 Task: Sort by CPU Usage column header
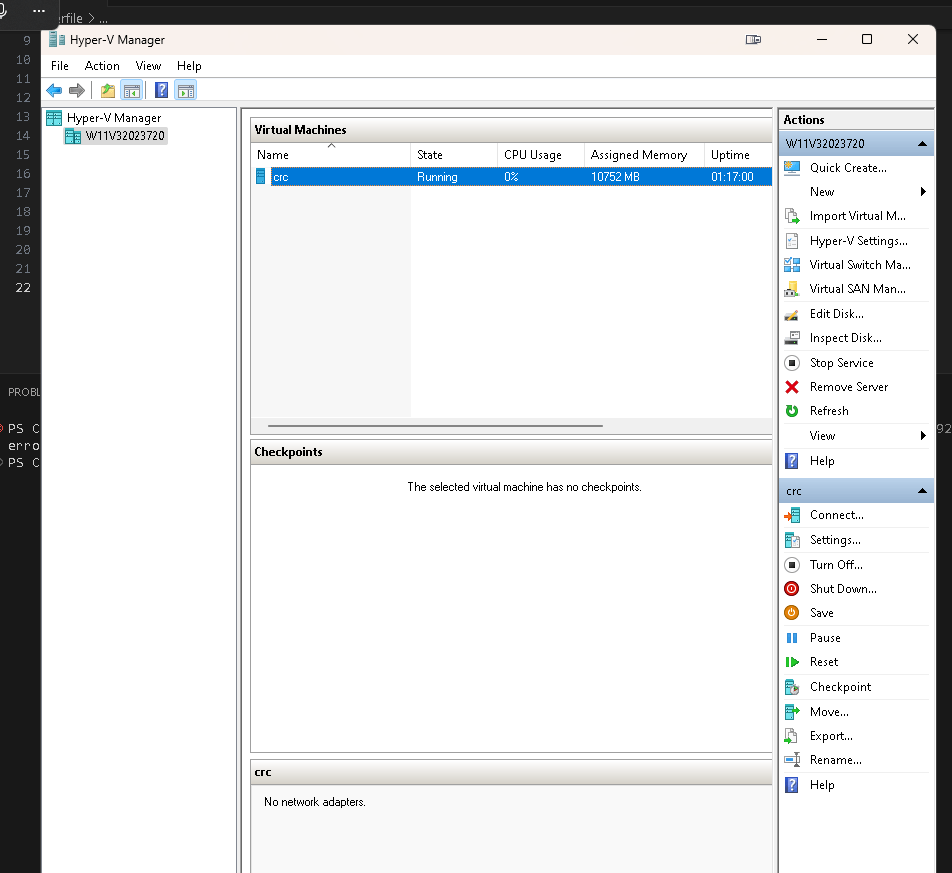coord(540,155)
